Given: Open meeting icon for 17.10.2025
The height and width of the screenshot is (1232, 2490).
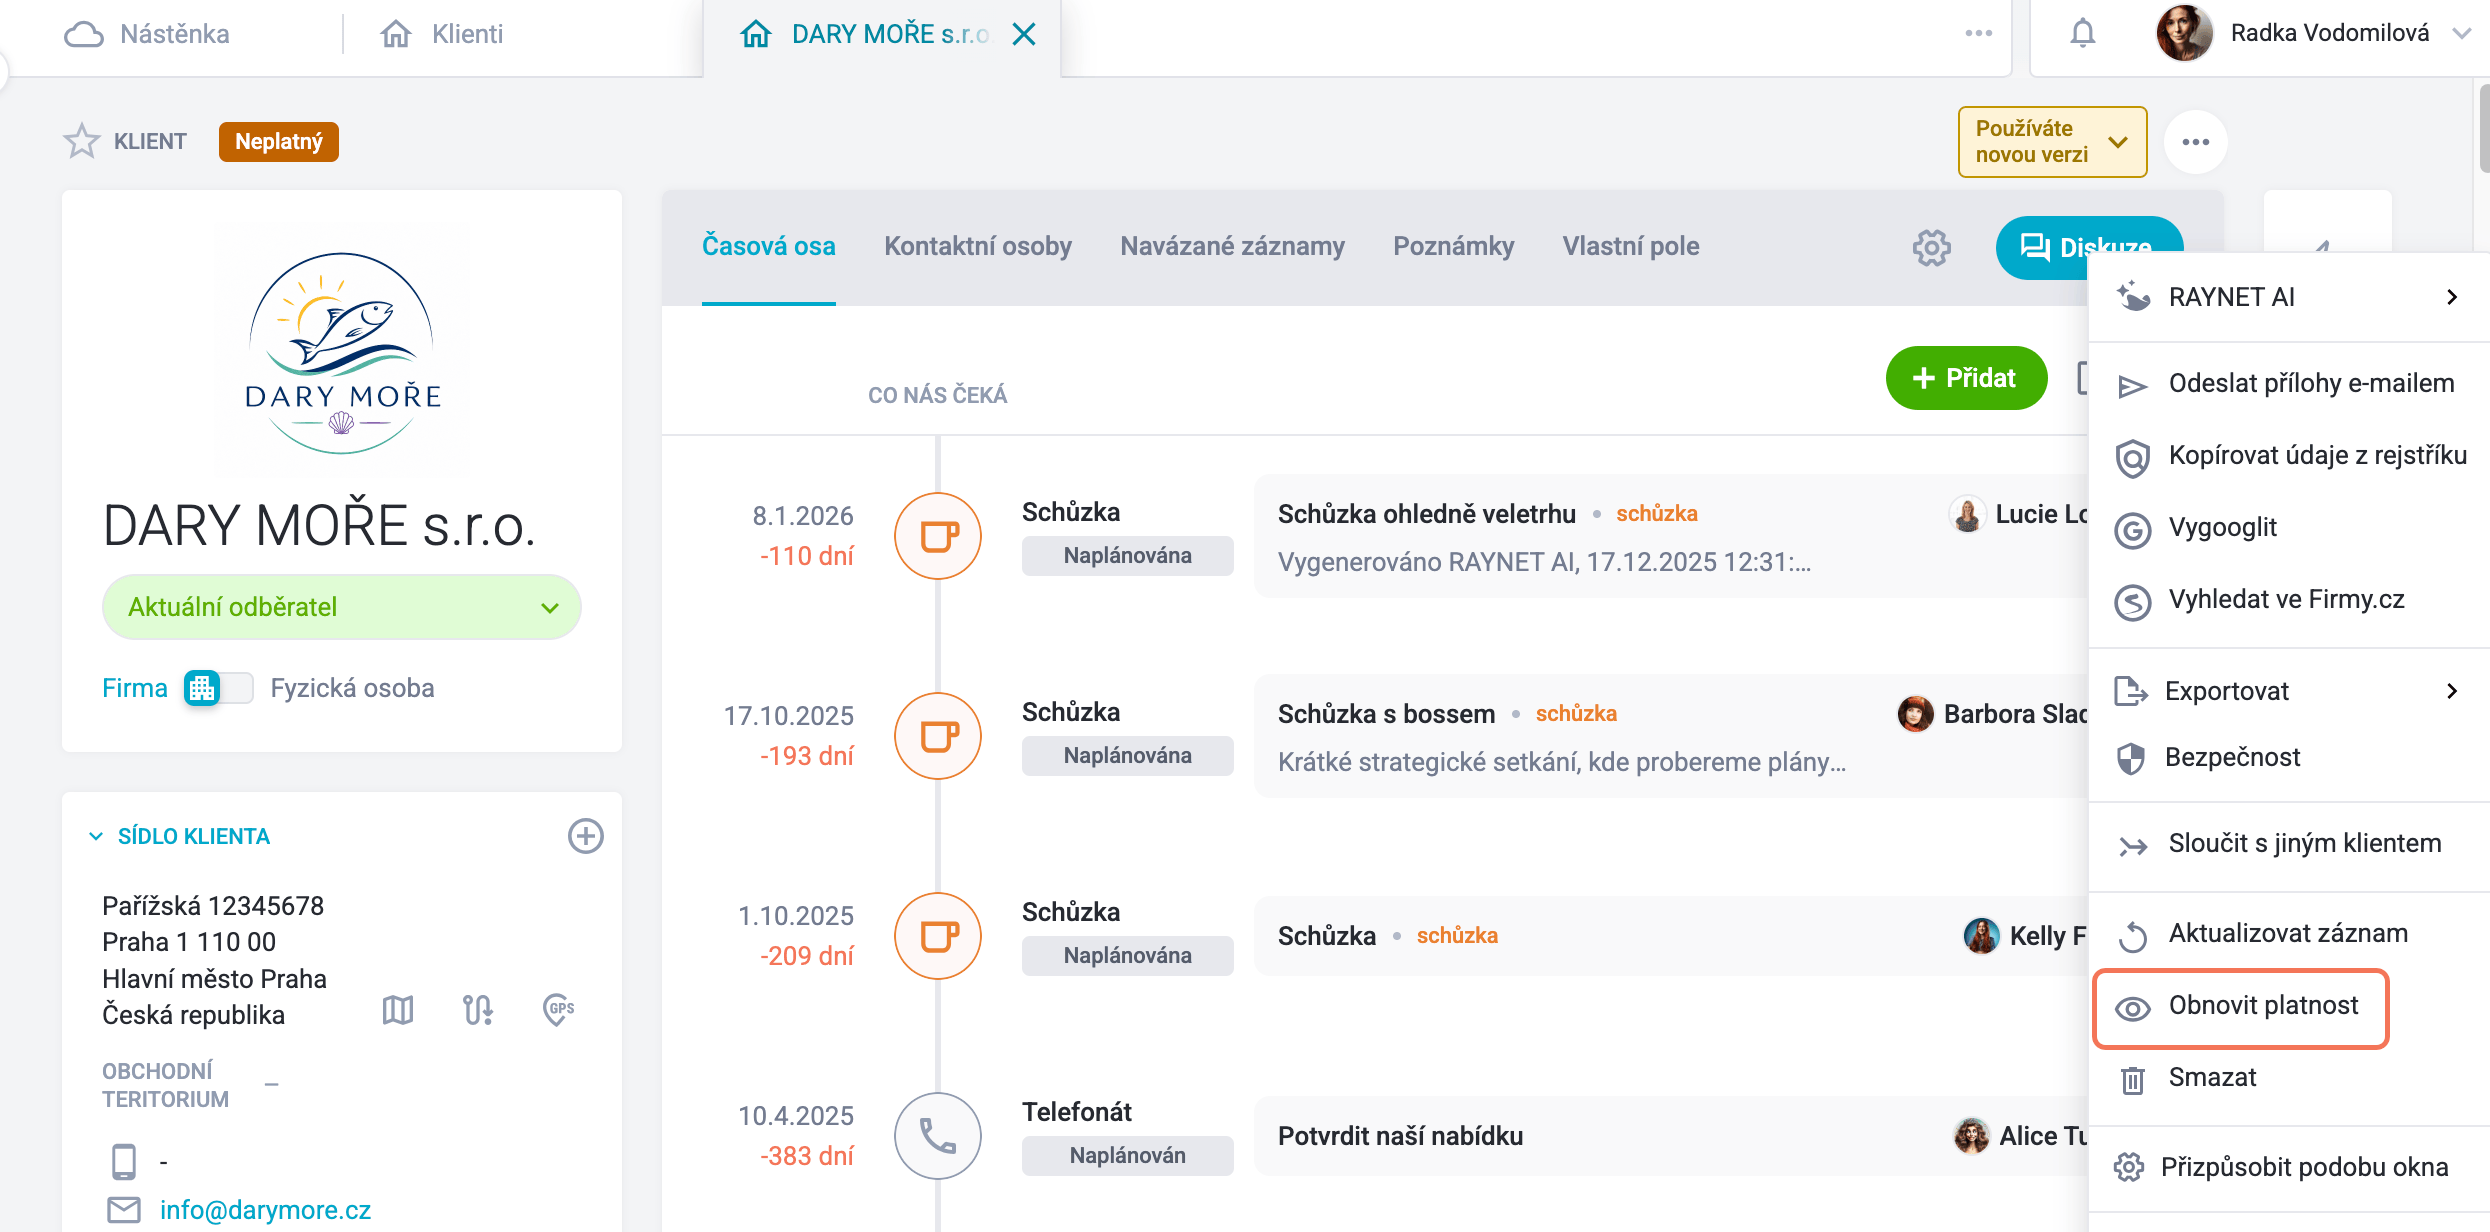Looking at the screenshot, I should click(938, 736).
